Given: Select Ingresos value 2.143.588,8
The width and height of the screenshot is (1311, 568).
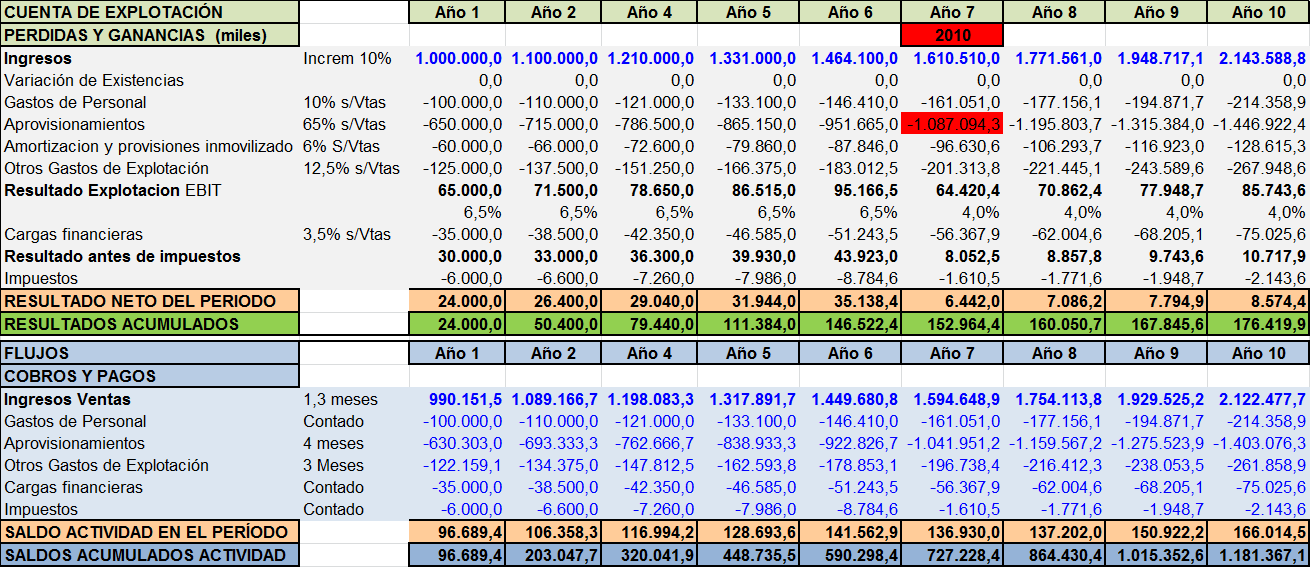Looking at the screenshot, I should [1259, 58].
